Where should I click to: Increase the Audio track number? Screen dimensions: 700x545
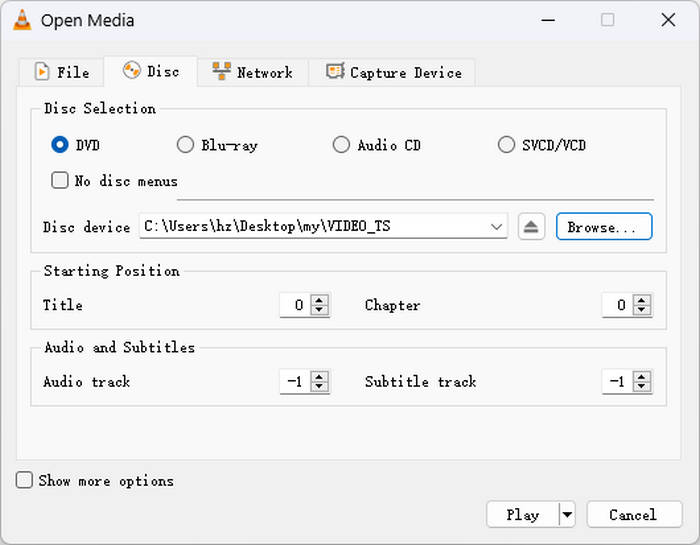tap(319, 377)
